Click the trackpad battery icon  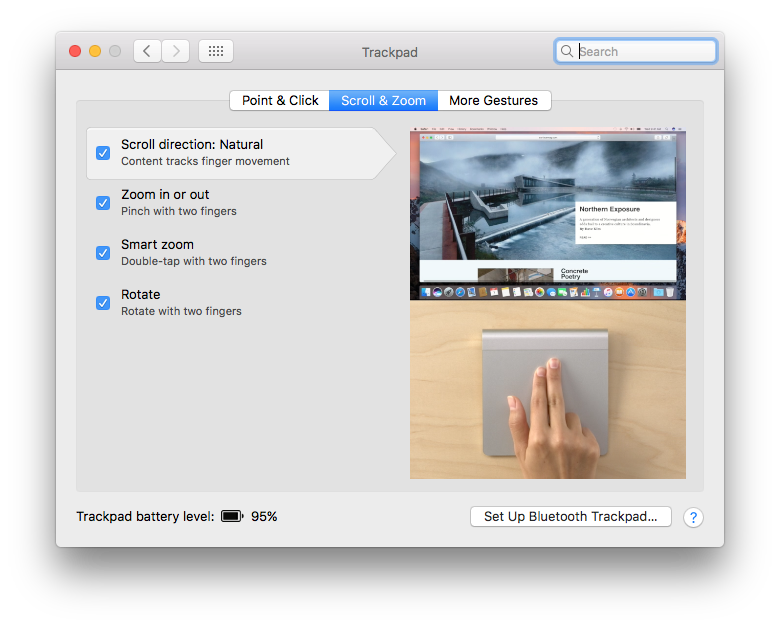click(x=232, y=516)
